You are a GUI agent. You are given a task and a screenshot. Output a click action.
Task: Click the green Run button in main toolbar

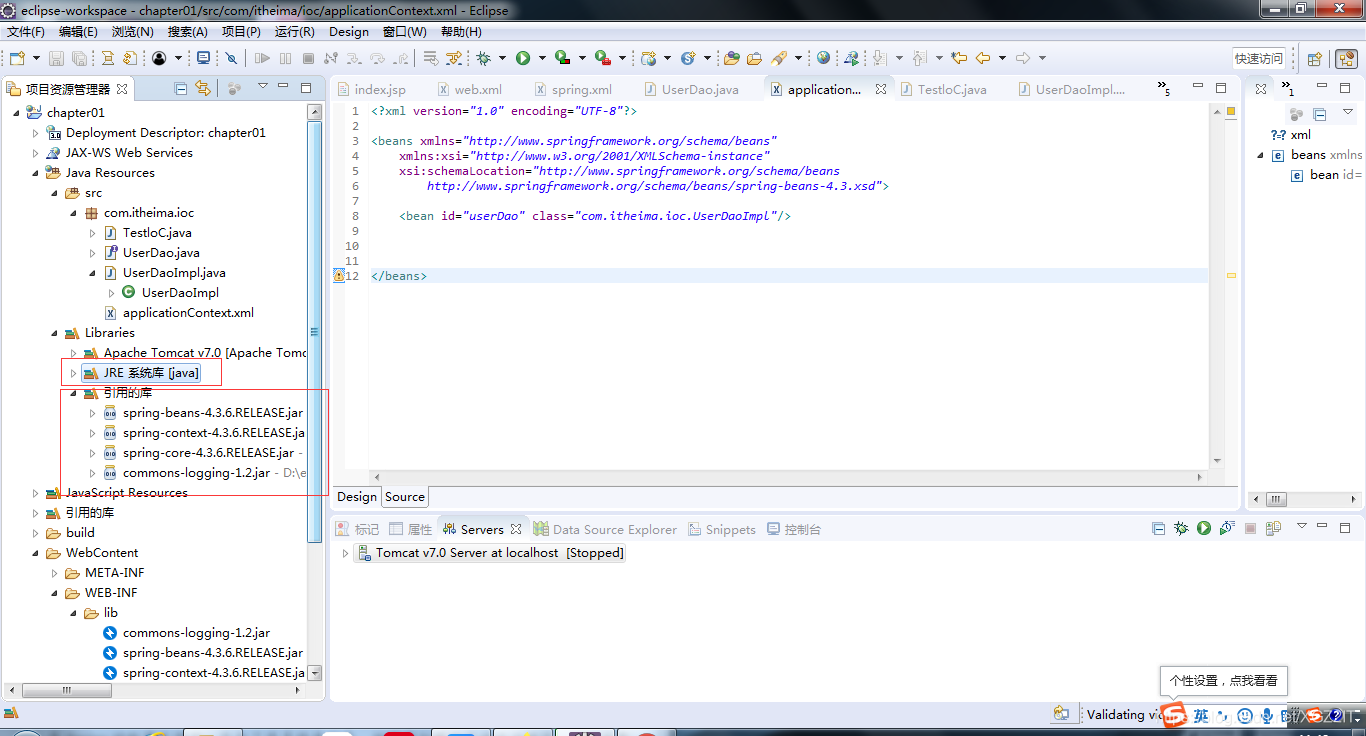[523, 58]
